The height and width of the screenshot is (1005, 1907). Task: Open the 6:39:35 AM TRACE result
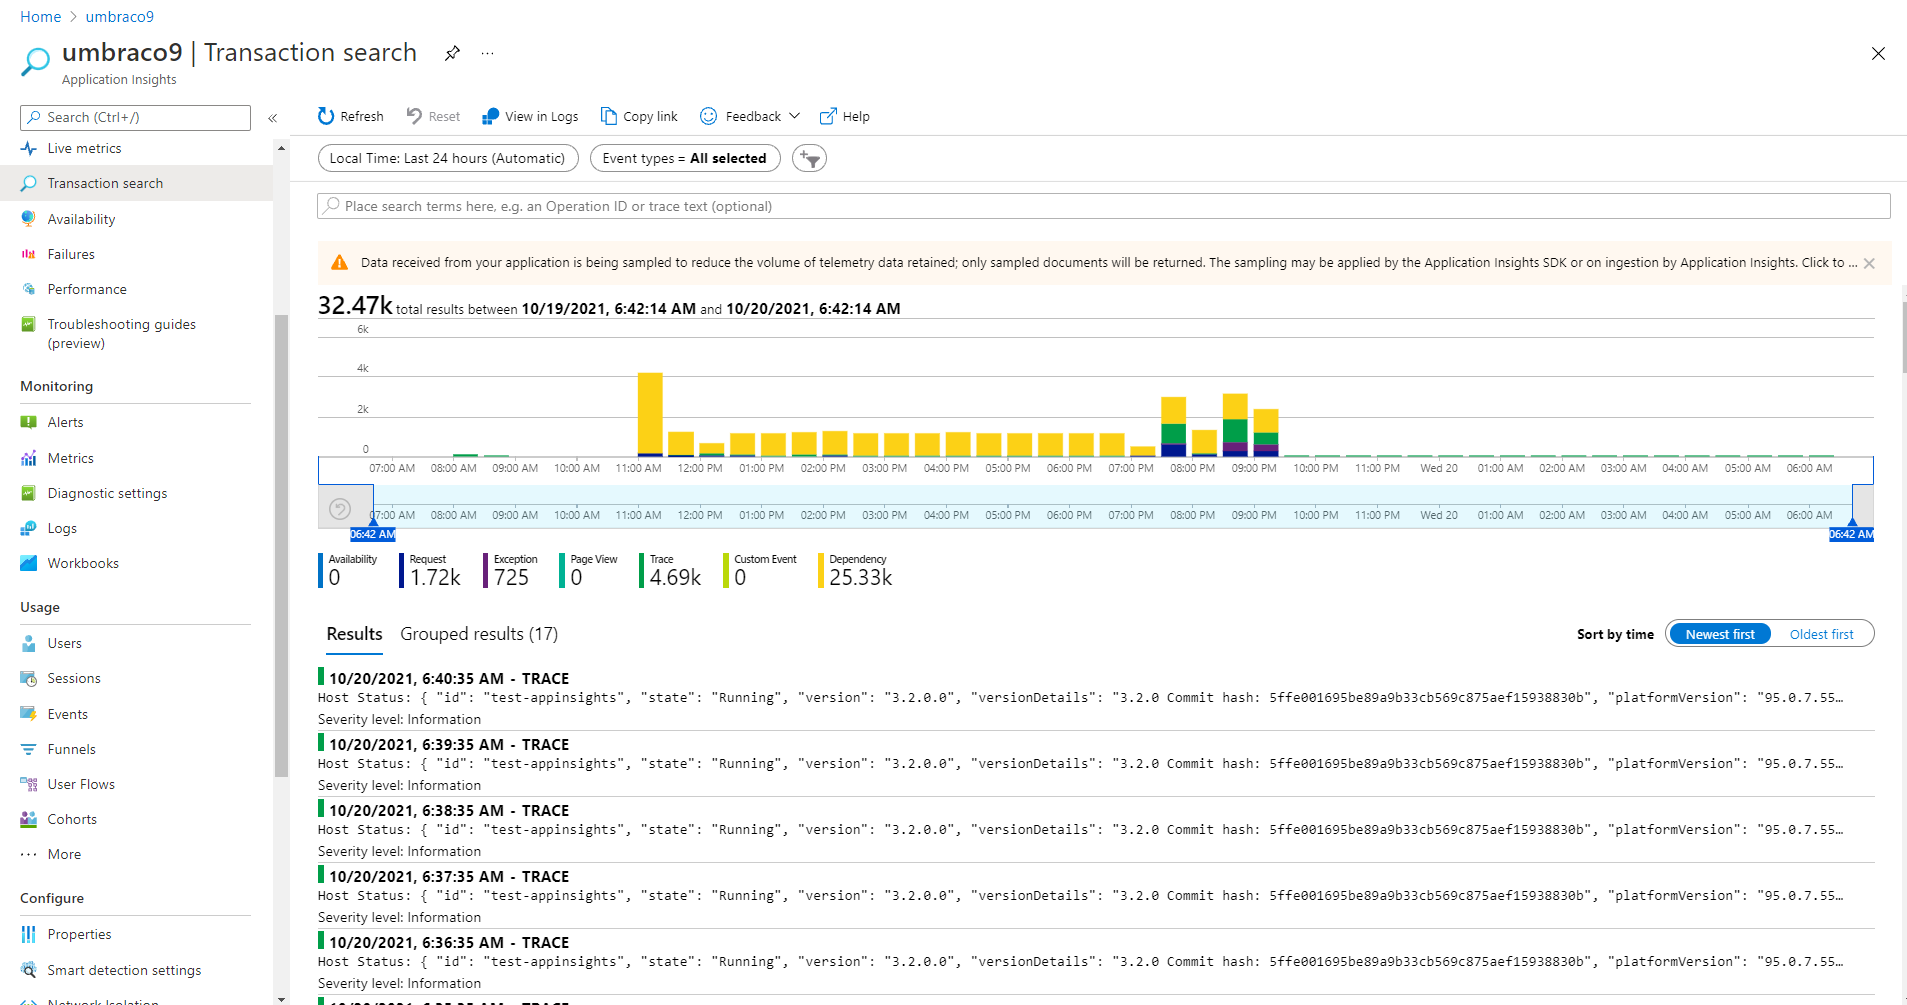point(1096,764)
